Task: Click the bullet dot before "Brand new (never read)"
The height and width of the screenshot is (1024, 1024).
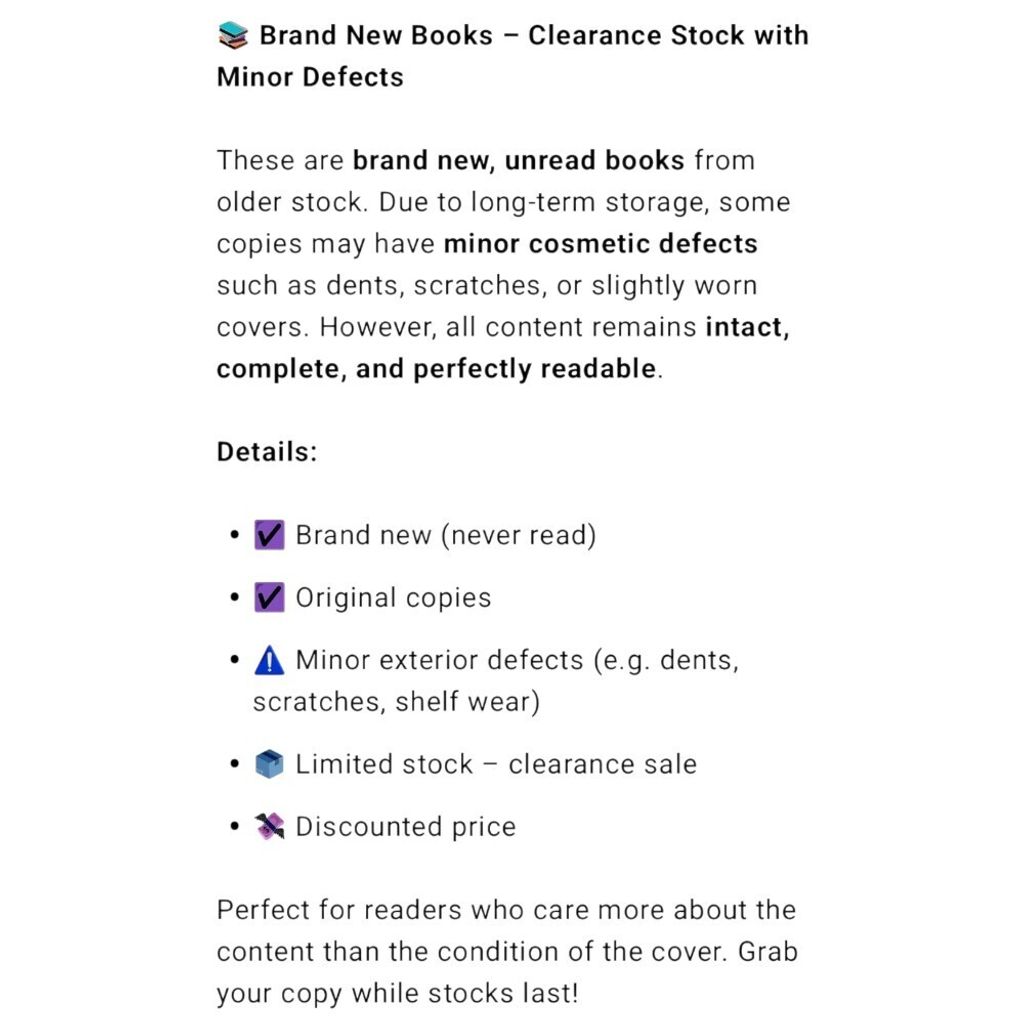Action: [235, 536]
